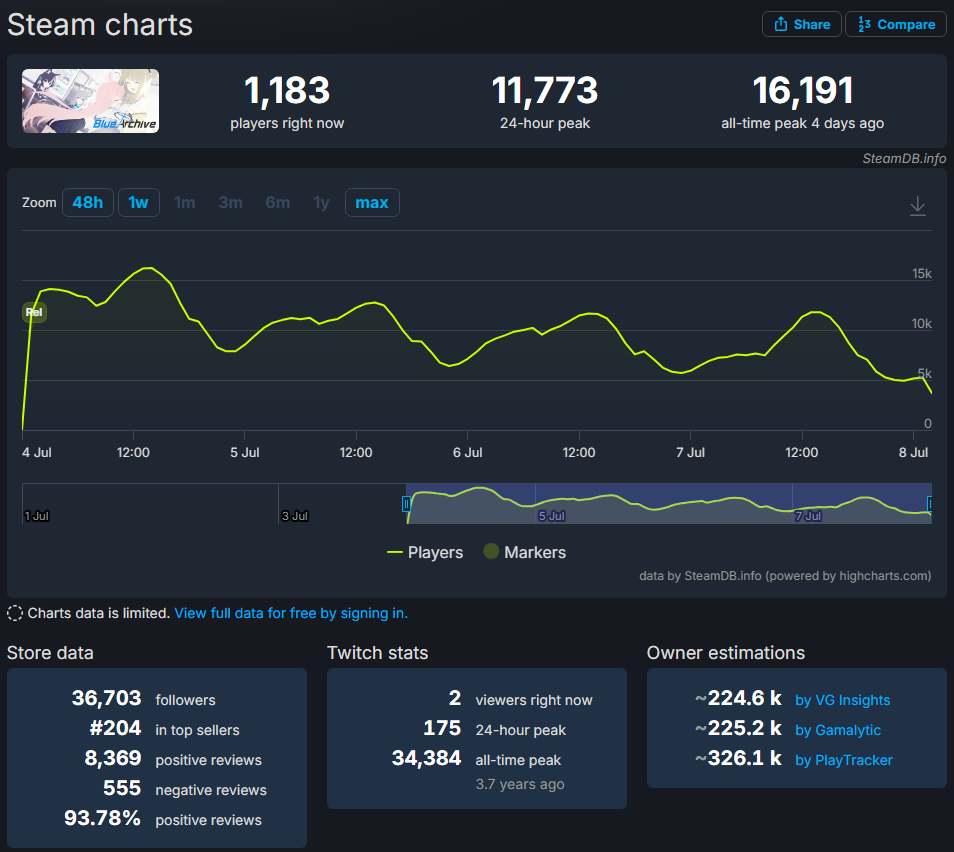Select the 3m zoom option
954x852 pixels.
[231, 203]
